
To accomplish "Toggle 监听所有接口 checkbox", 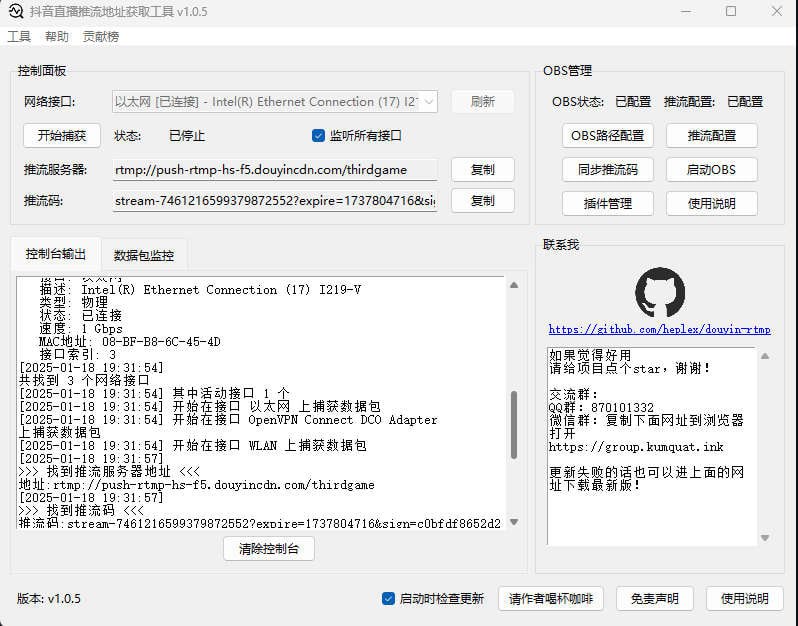I will pos(319,135).
